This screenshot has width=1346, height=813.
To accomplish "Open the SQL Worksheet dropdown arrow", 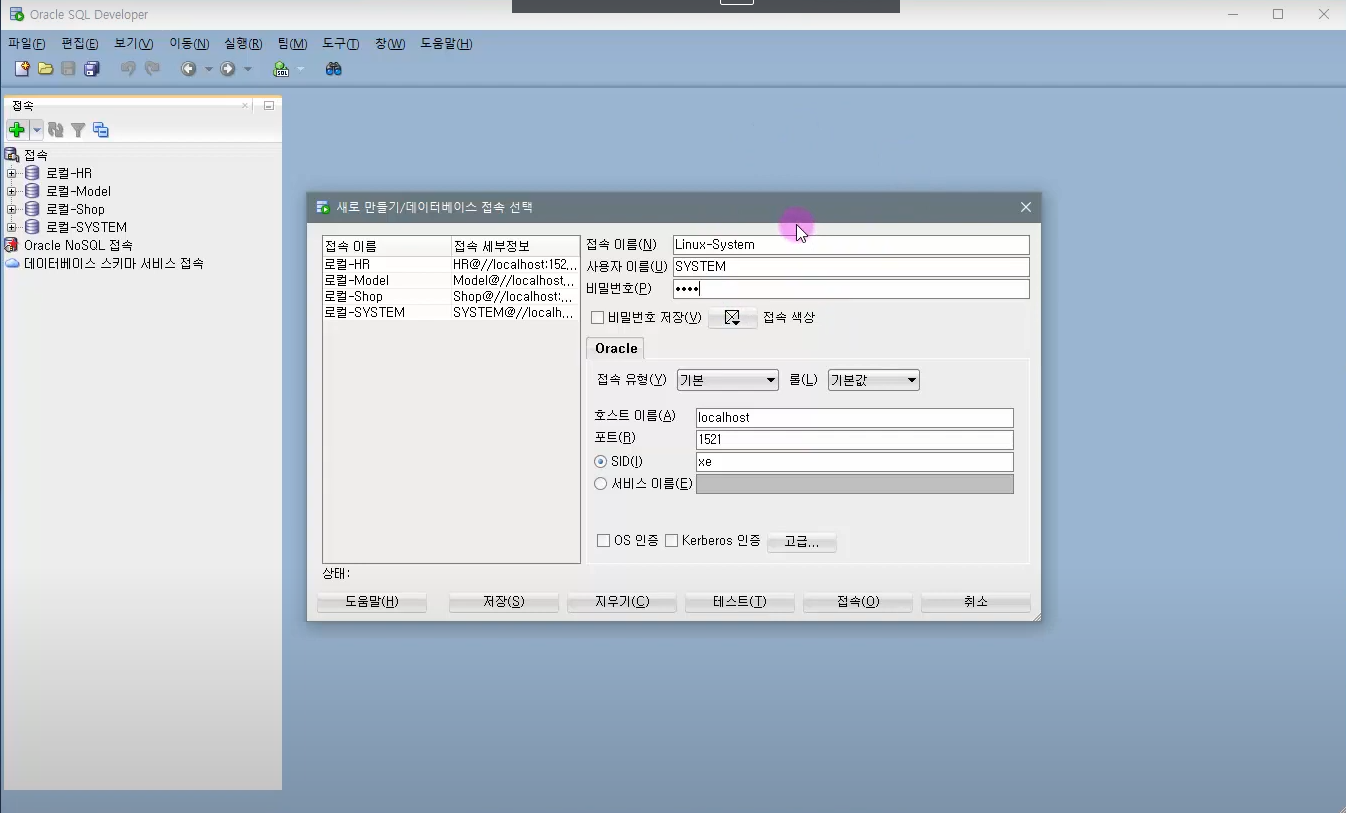I will [300, 70].
